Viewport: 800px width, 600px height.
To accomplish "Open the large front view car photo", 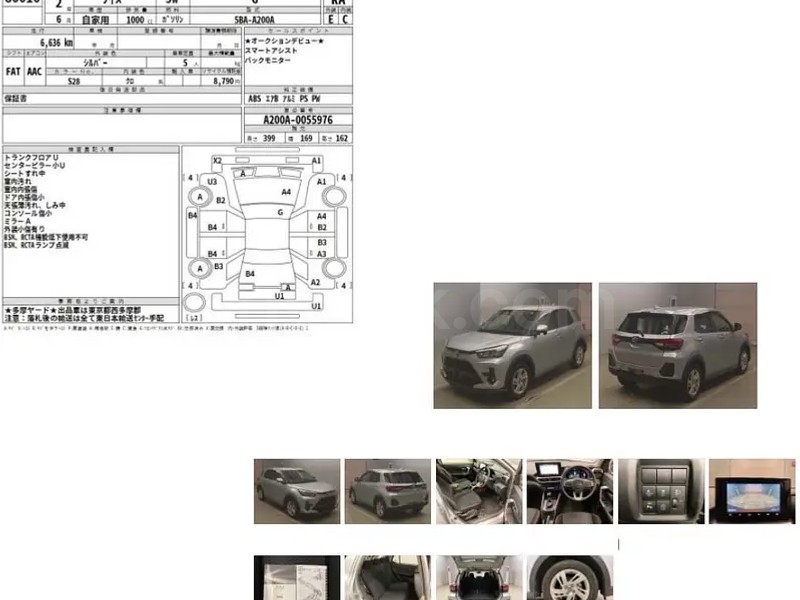I will click(x=512, y=345).
